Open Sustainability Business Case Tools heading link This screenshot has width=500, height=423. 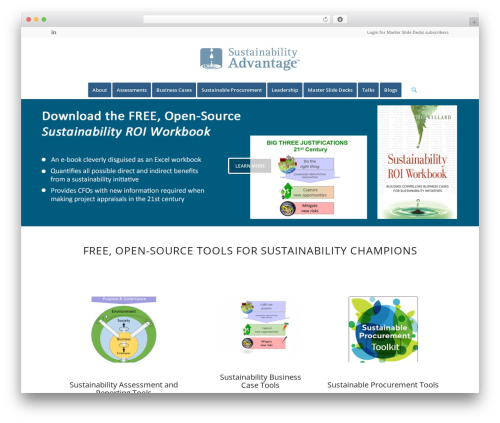coord(260,381)
